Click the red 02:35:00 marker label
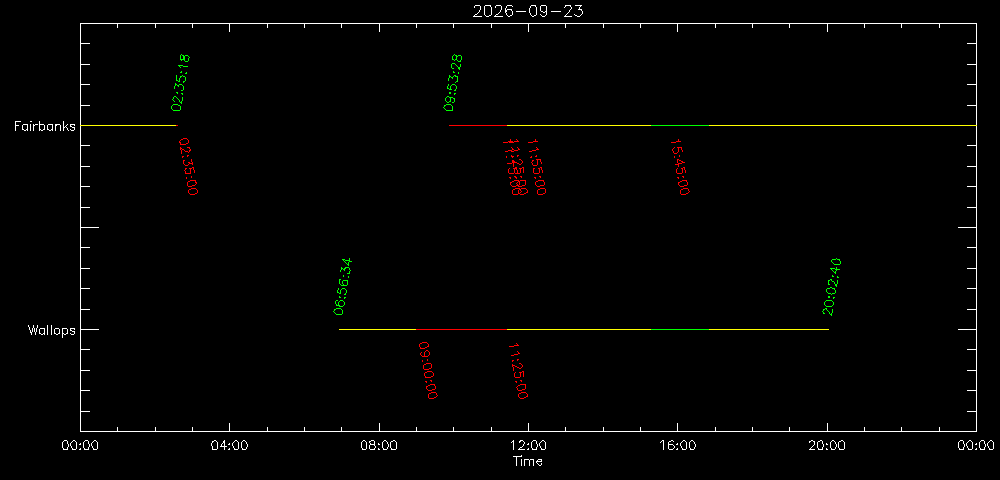 pos(188,166)
